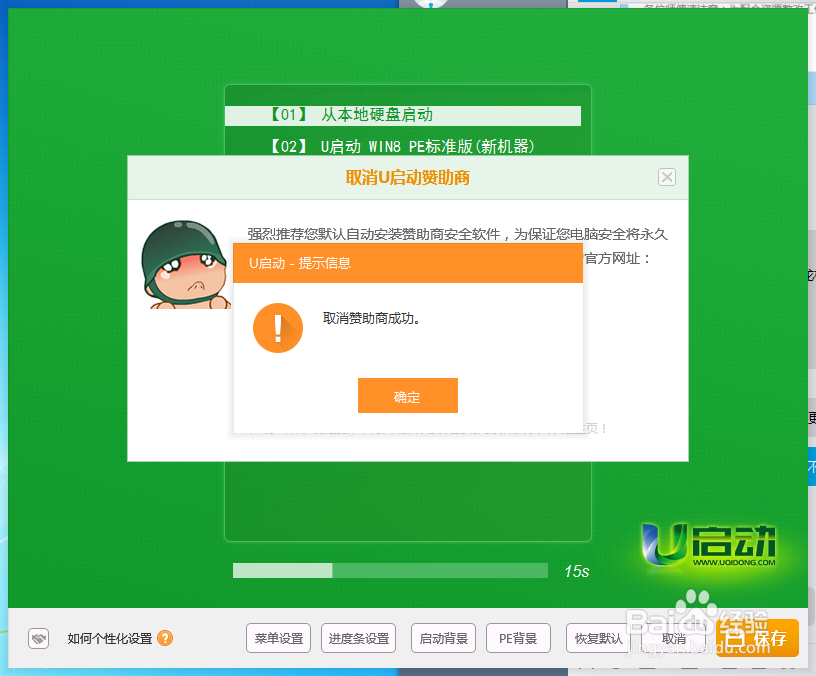The image size is (816, 676).
Task: Click the 取消U启动赞助商 dialog title
Action: pos(407,177)
